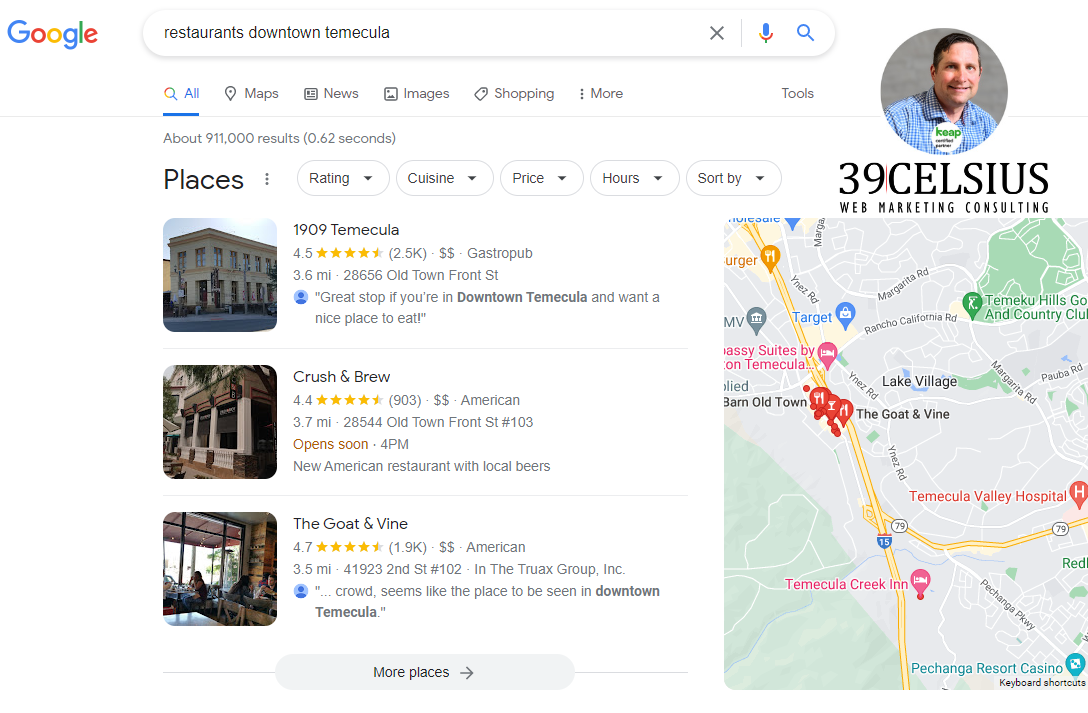
Task: Open the Price filter dropdown
Action: 541,178
